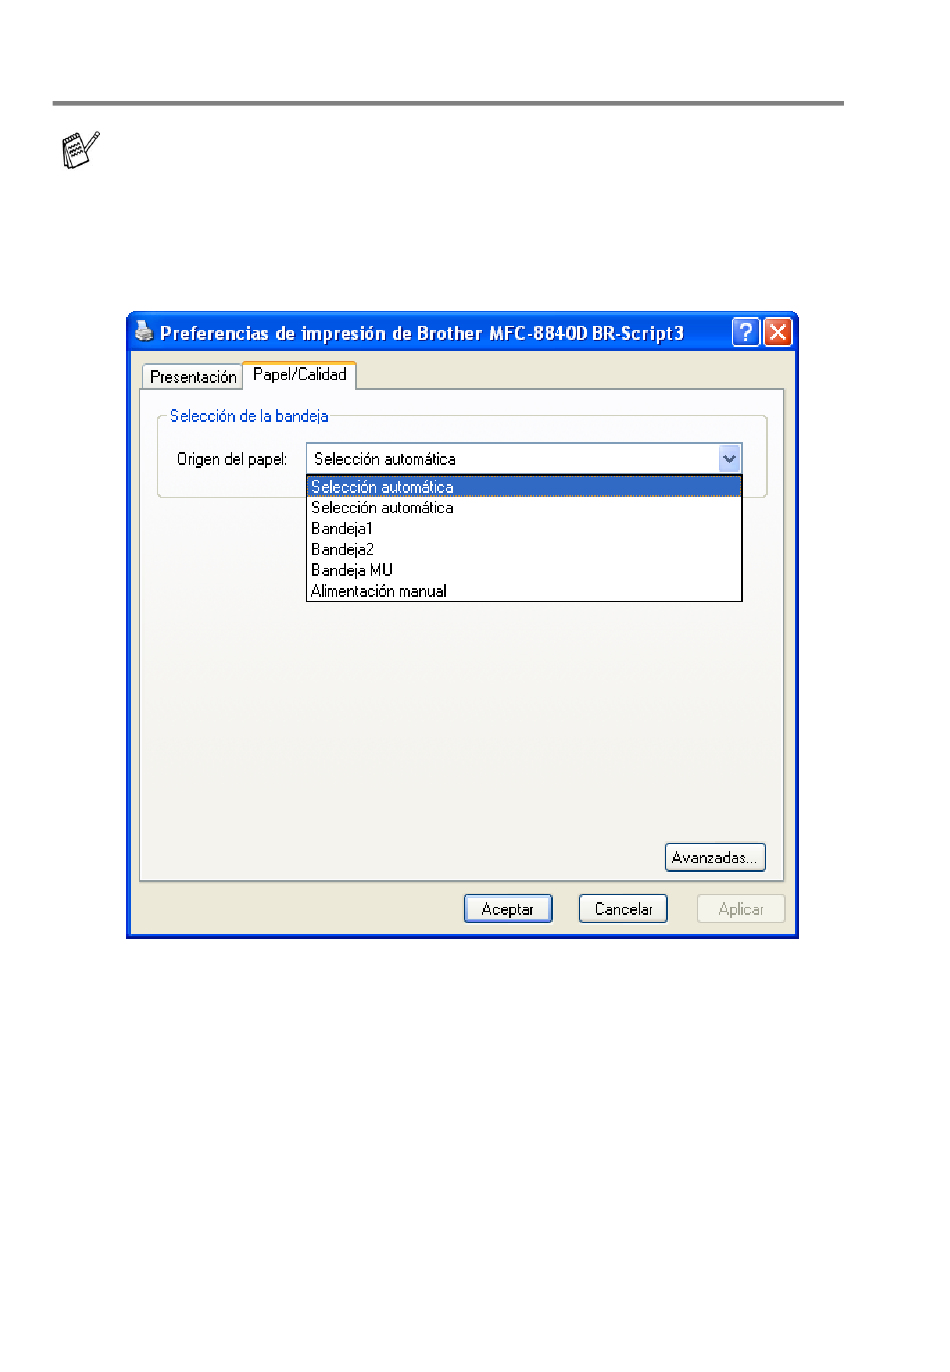Click the Origen del papel label
The height and width of the screenshot is (1372, 950).
232,459
